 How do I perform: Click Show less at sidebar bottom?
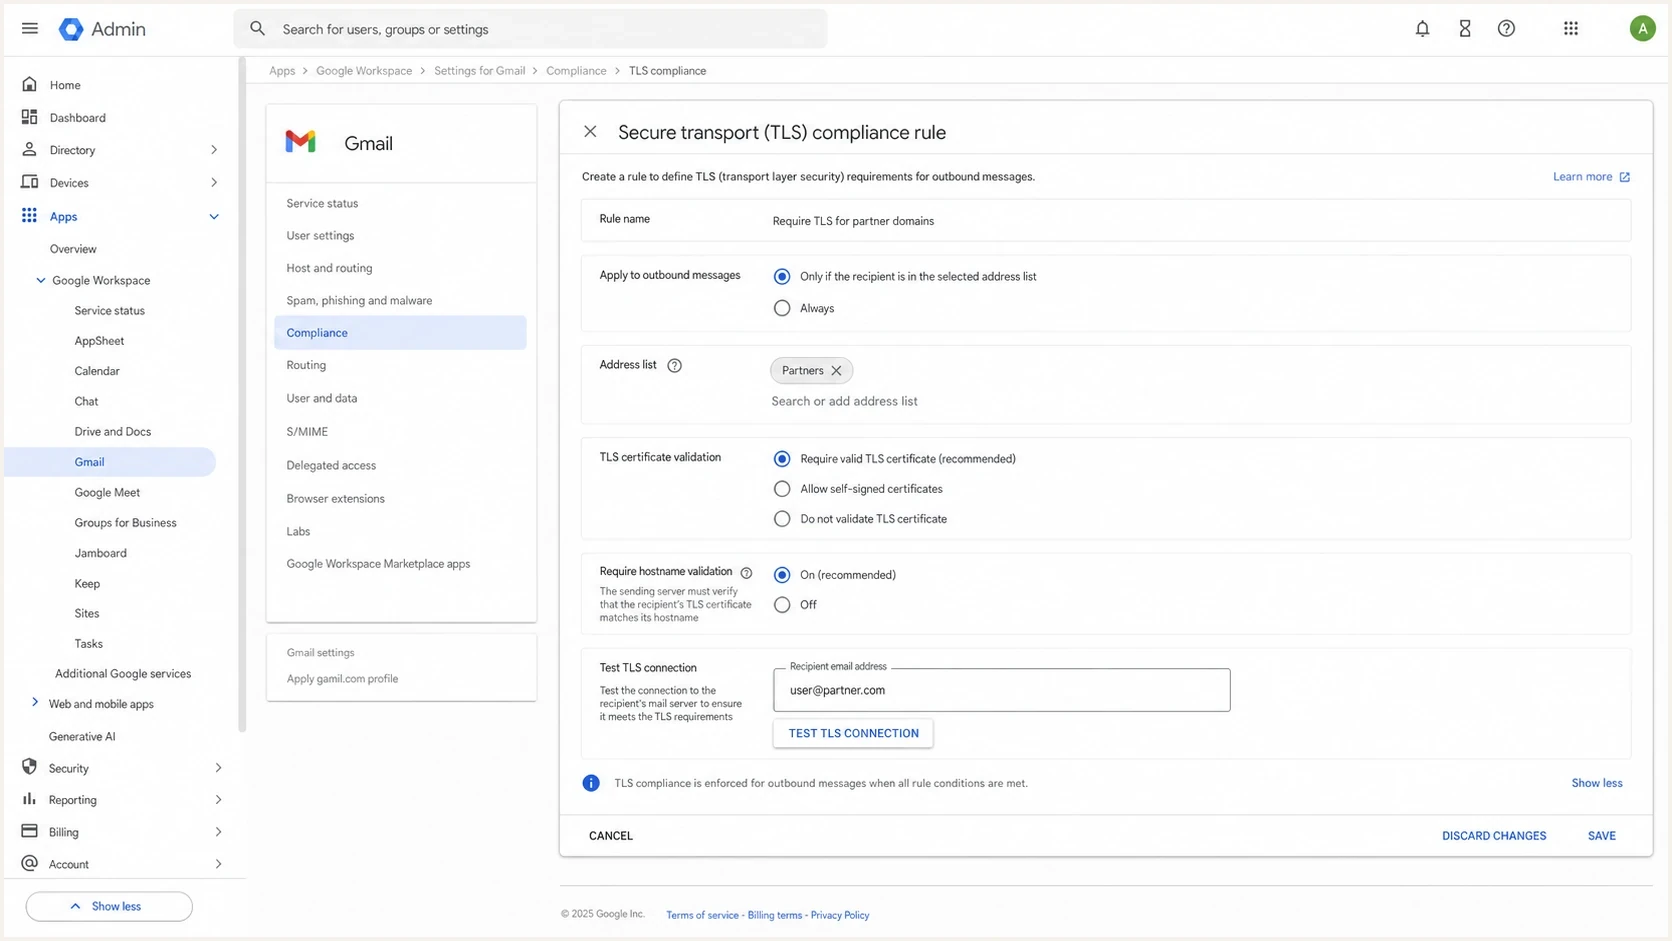(109, 906)
